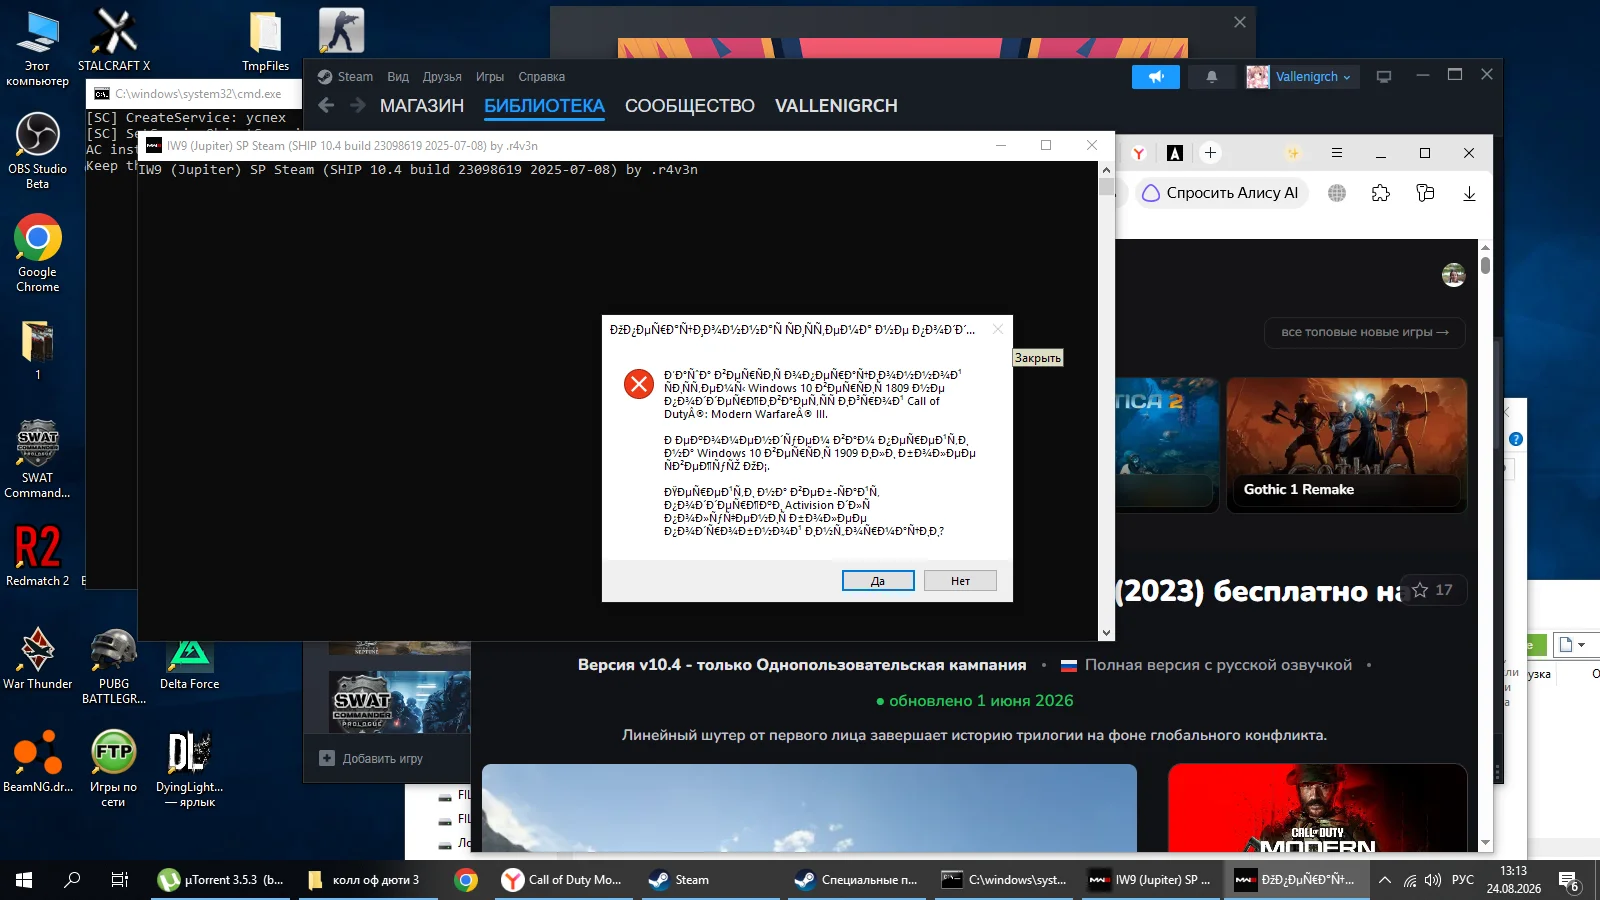Open the Вид menu in Steam

click(398, 77)
